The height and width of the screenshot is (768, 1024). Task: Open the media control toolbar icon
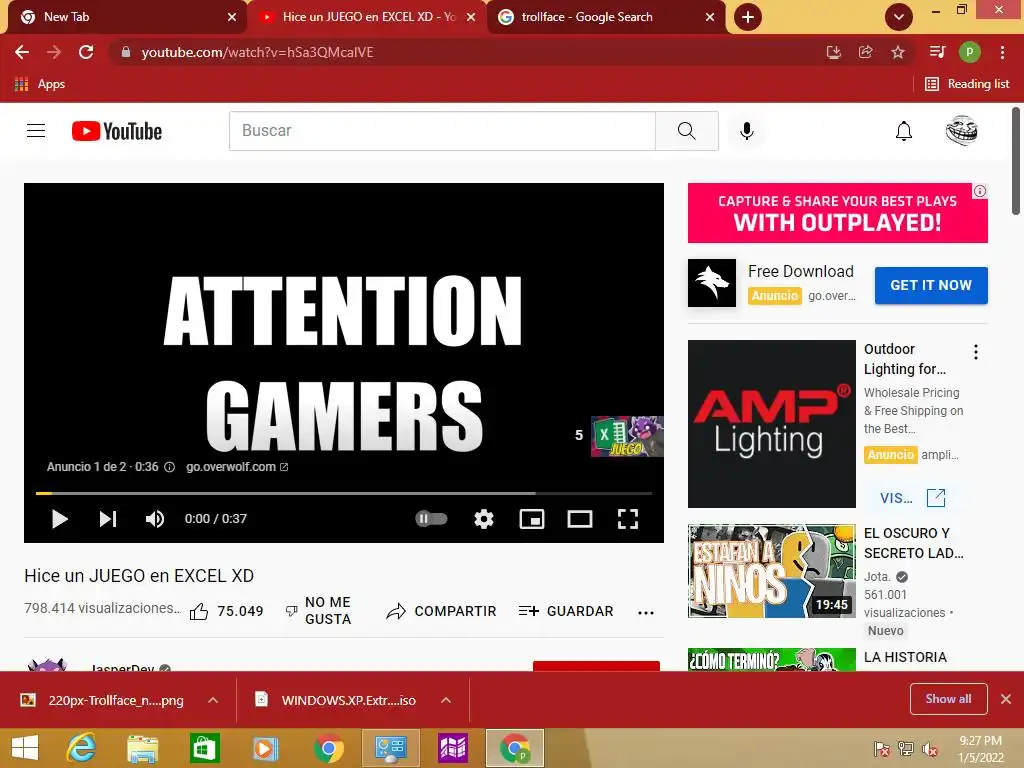click(937, 52)
